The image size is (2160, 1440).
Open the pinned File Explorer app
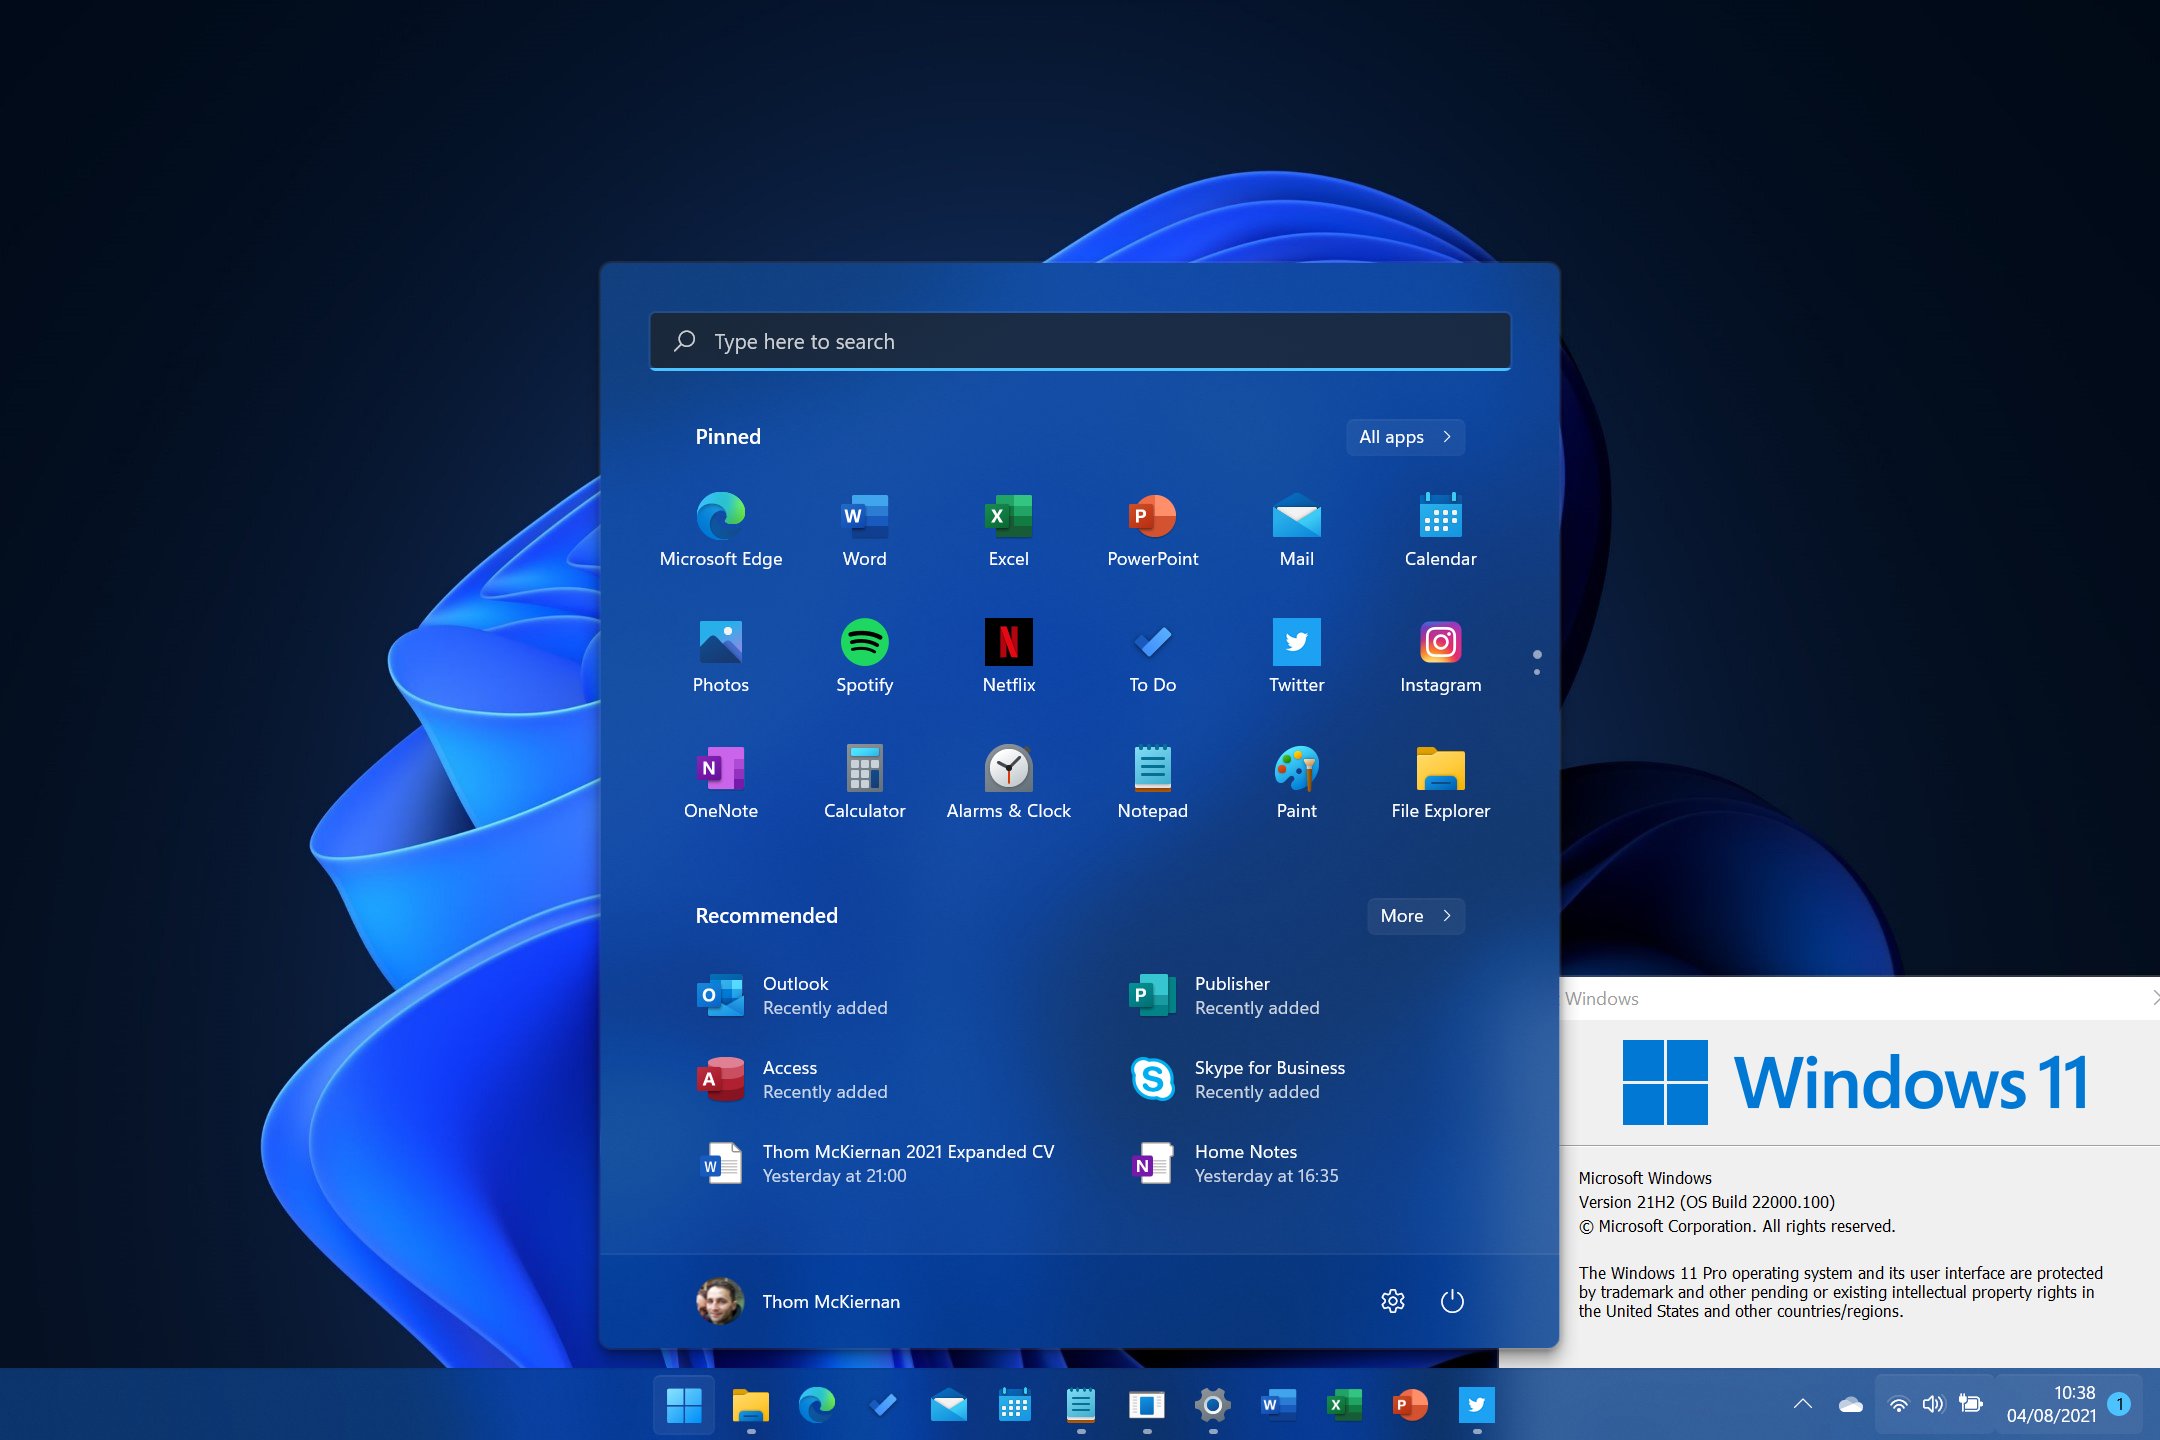point(1440,783)
